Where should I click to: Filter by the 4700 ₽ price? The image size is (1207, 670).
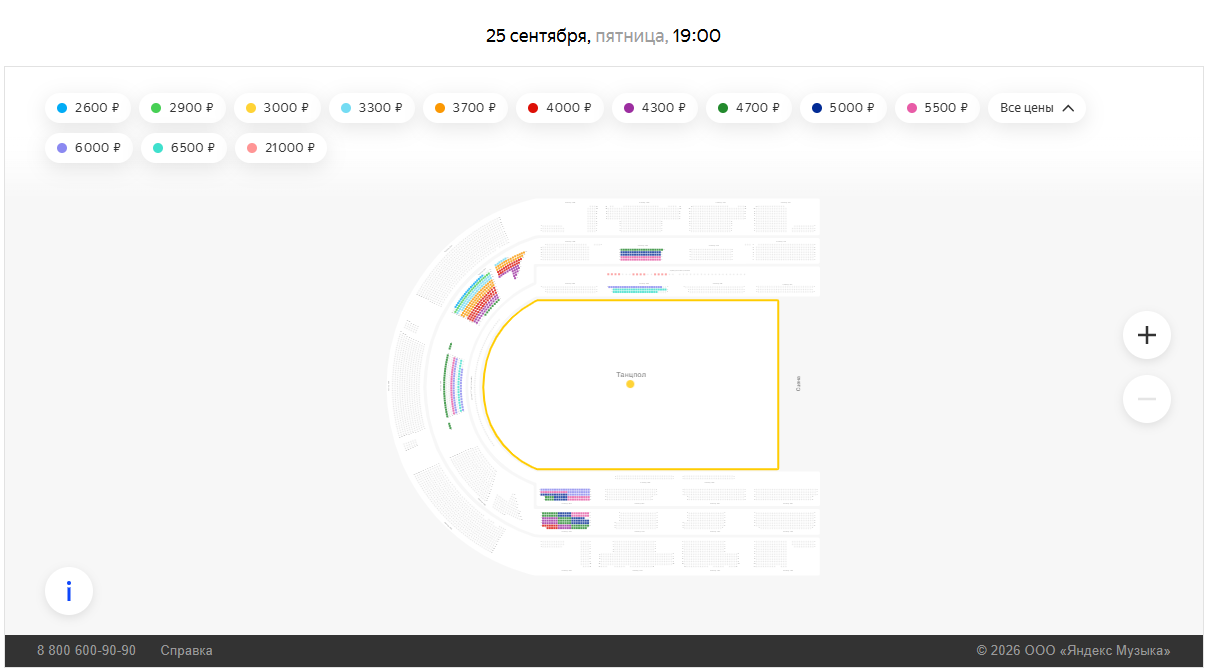point(748,108)
